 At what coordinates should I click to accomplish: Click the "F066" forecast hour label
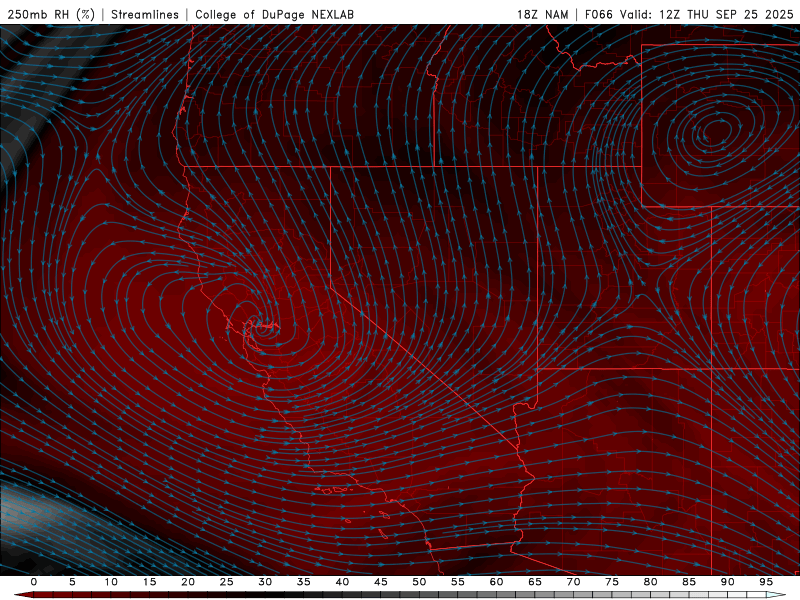598,14
